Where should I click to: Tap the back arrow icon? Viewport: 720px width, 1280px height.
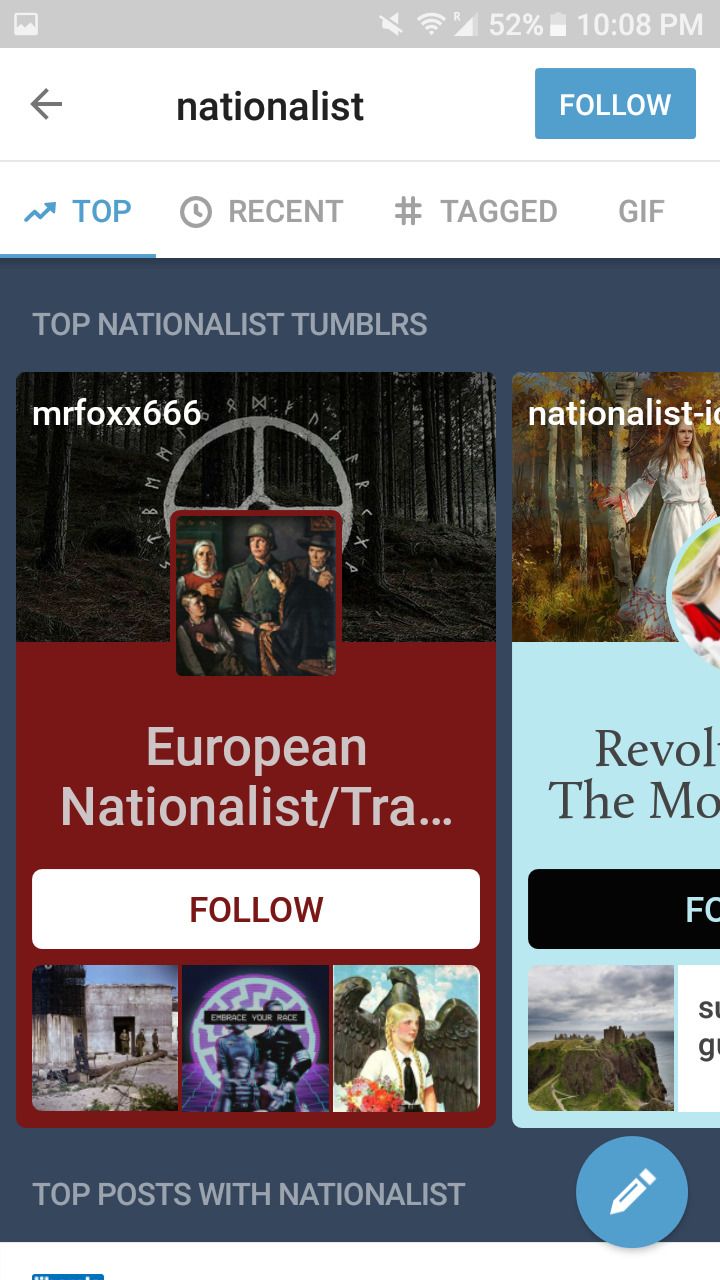(46, 104)
